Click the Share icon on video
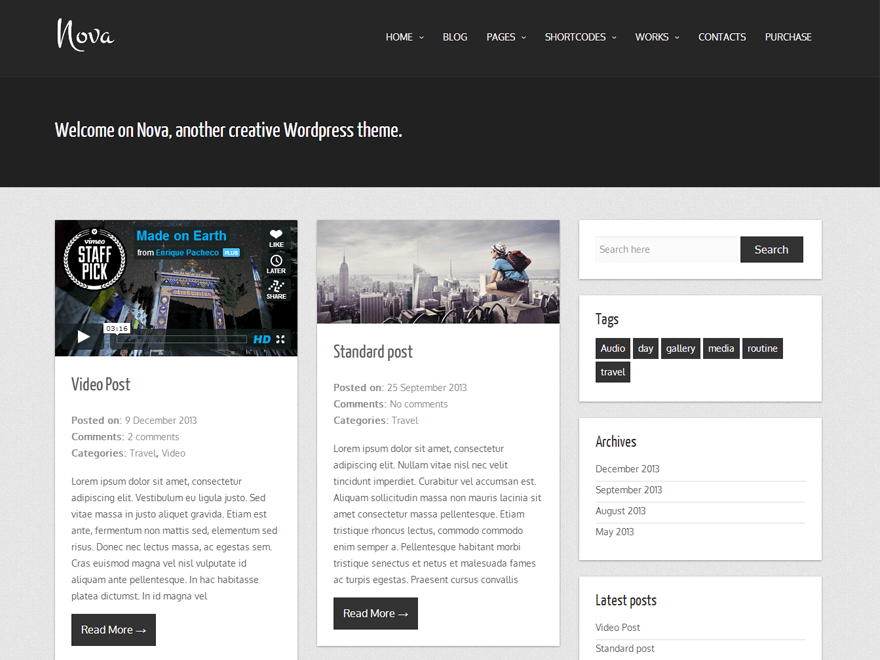 [x=276, y=289]
